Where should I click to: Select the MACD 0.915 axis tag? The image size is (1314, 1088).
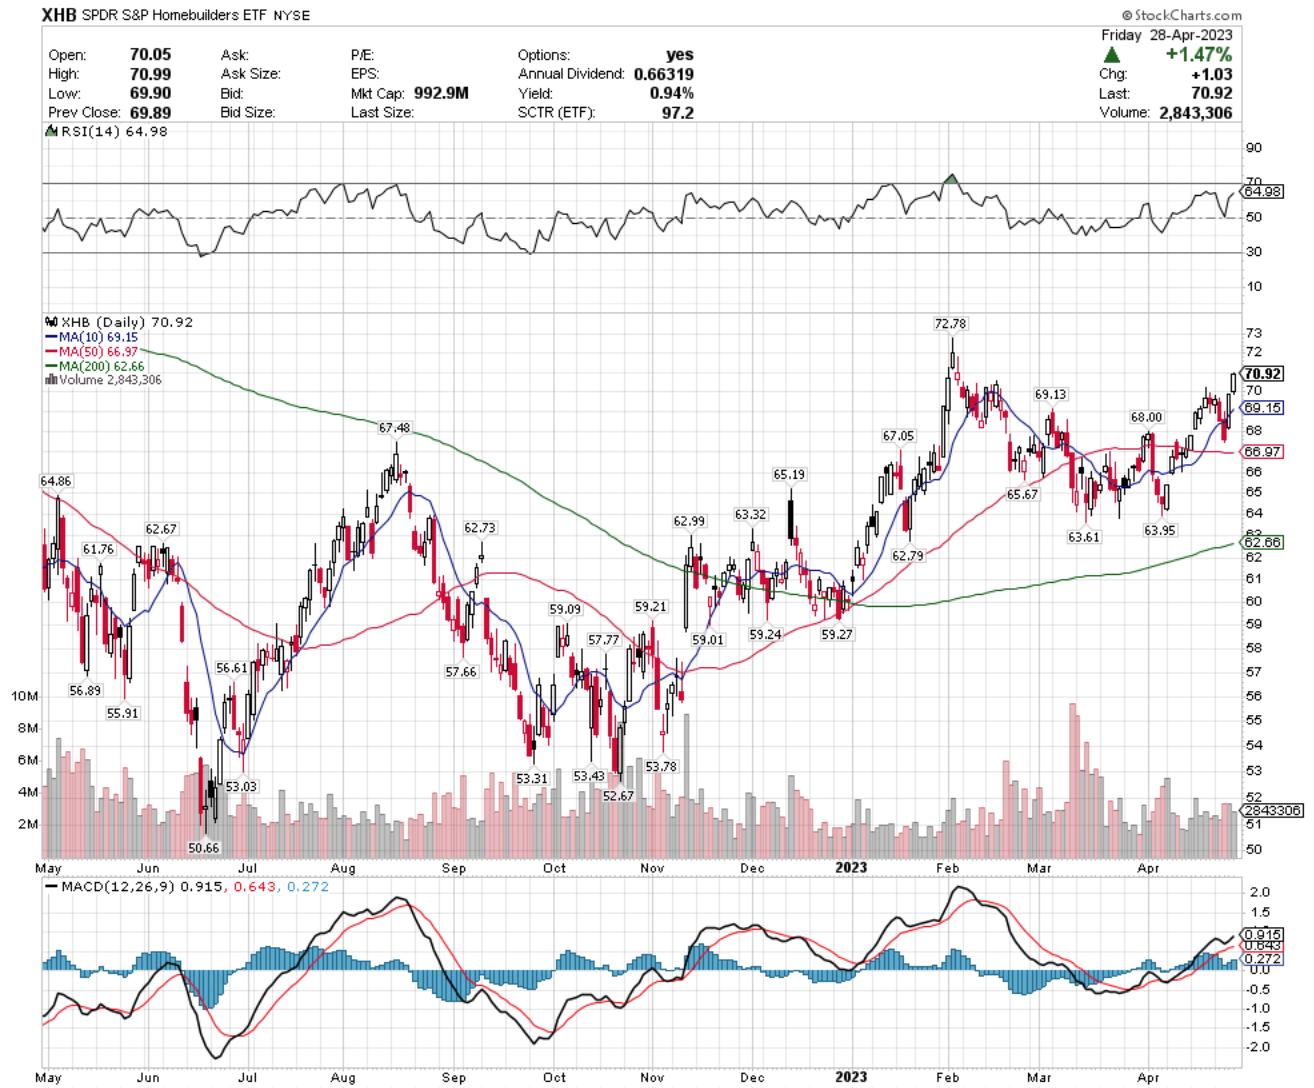pyautogui.click(x=1262, y=934)
